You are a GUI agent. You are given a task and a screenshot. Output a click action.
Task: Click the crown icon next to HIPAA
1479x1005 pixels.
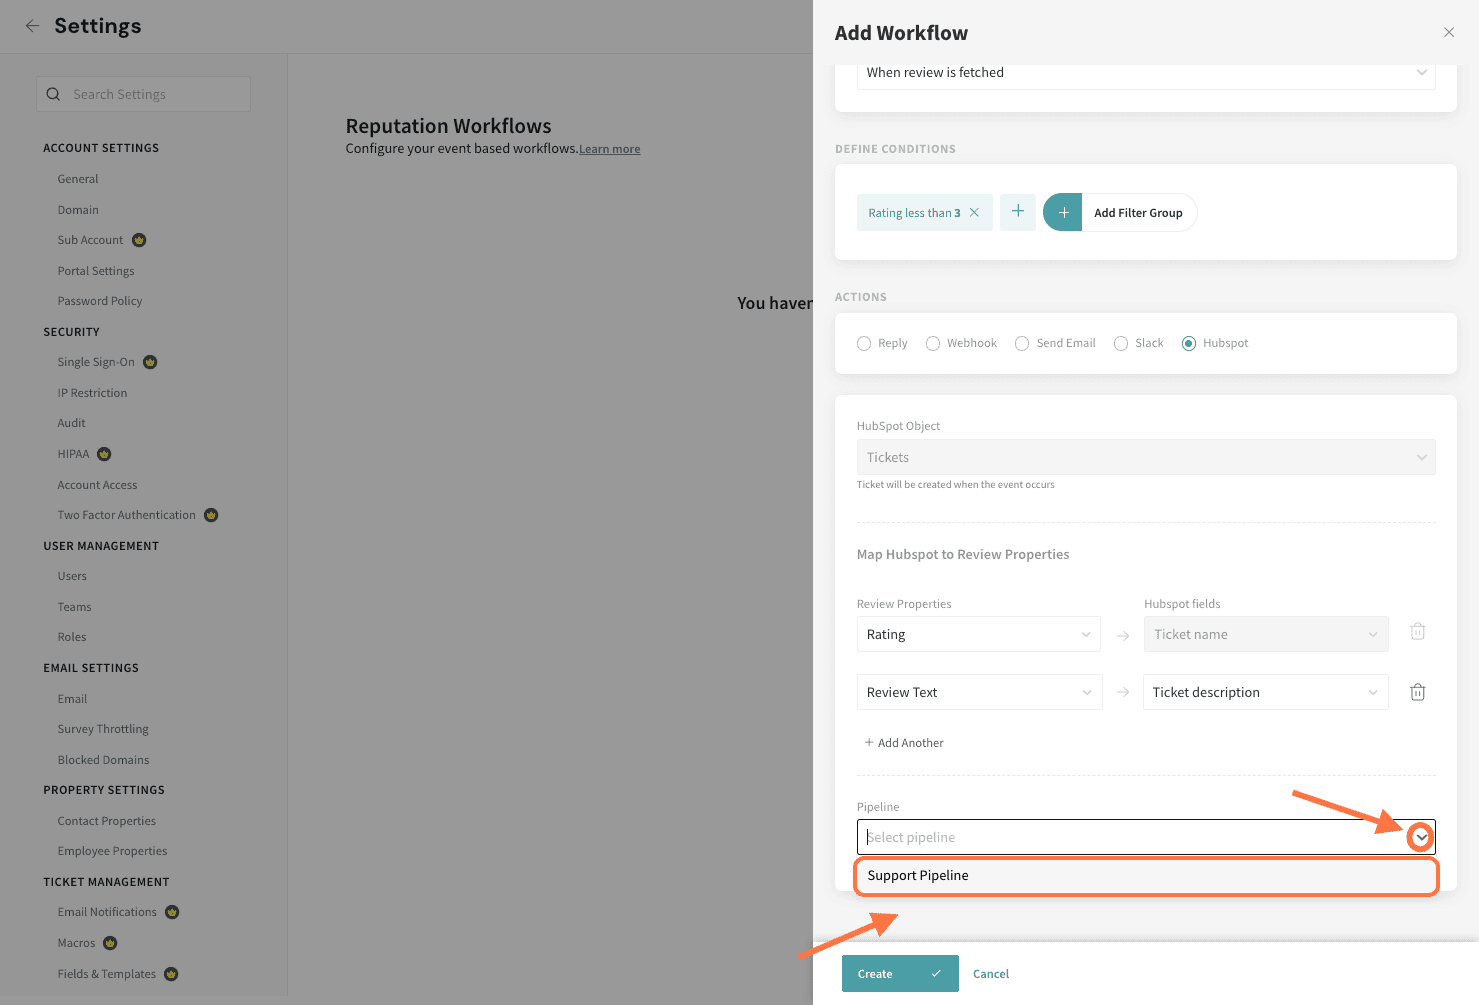click(x=104, y=454)
